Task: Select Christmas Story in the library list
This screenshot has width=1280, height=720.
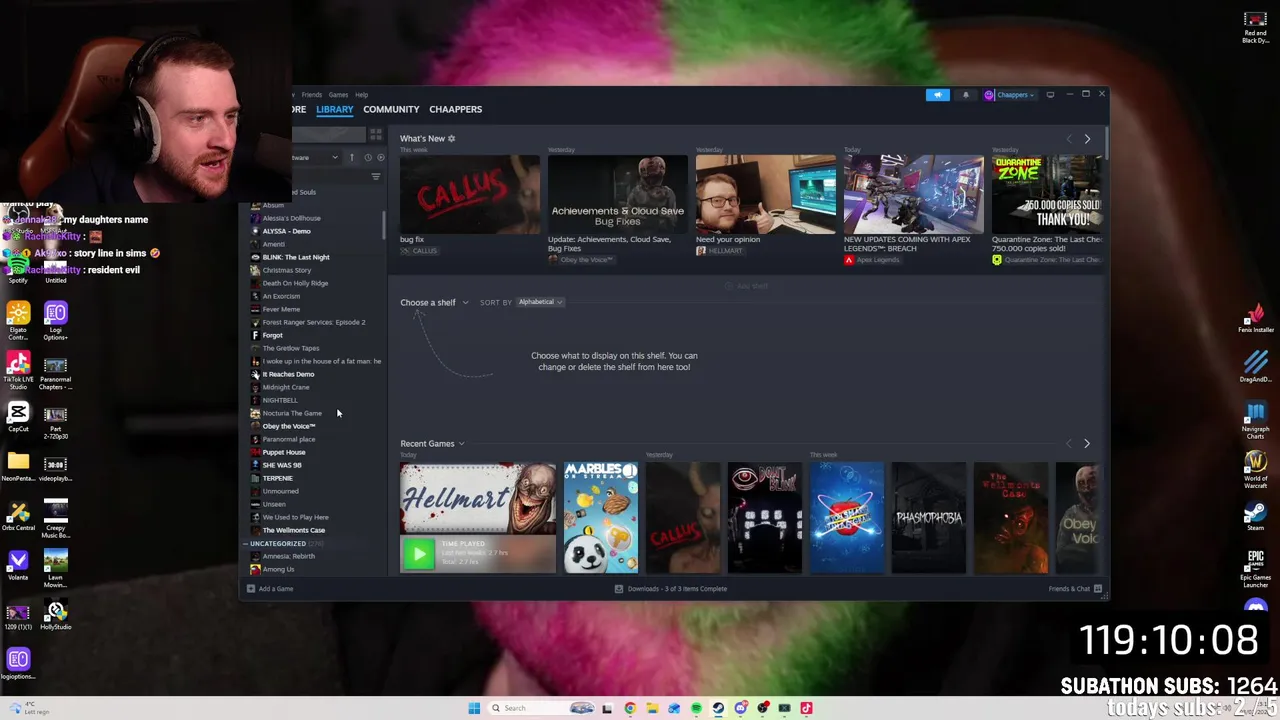Action: tap(286, 270)
